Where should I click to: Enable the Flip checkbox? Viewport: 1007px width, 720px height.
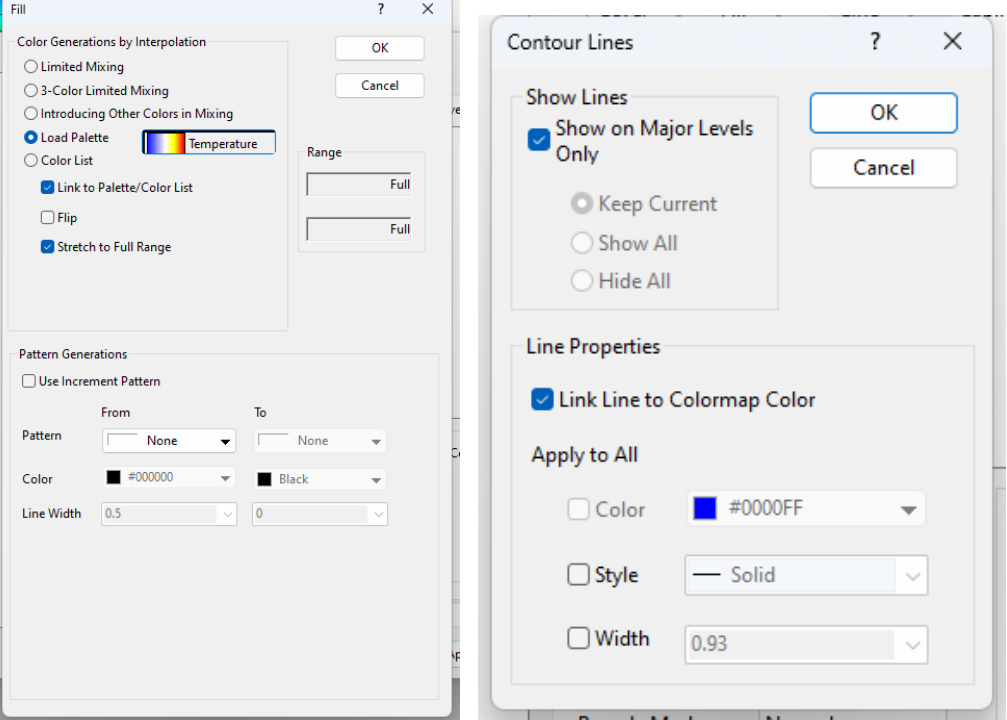pyautogui.click(x=47, y=217)
